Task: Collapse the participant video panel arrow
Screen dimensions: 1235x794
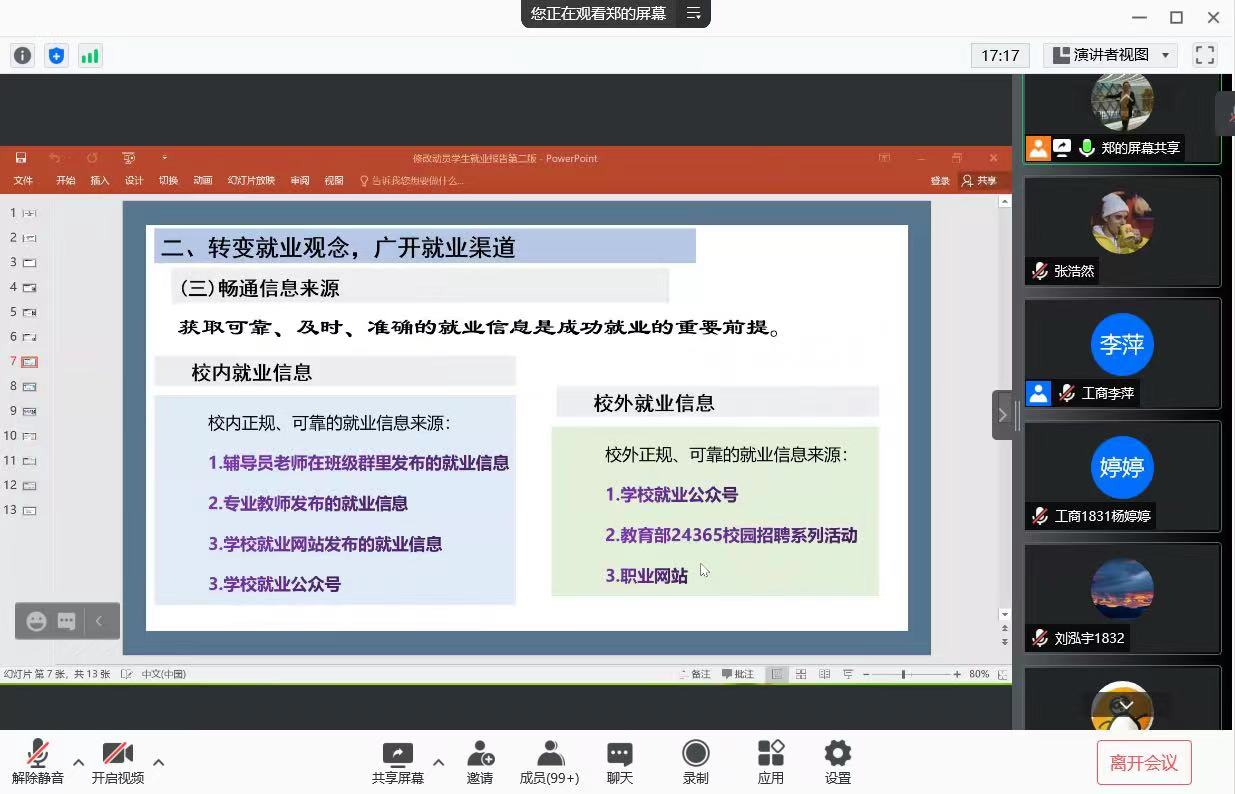Action: click(1003, 415)
